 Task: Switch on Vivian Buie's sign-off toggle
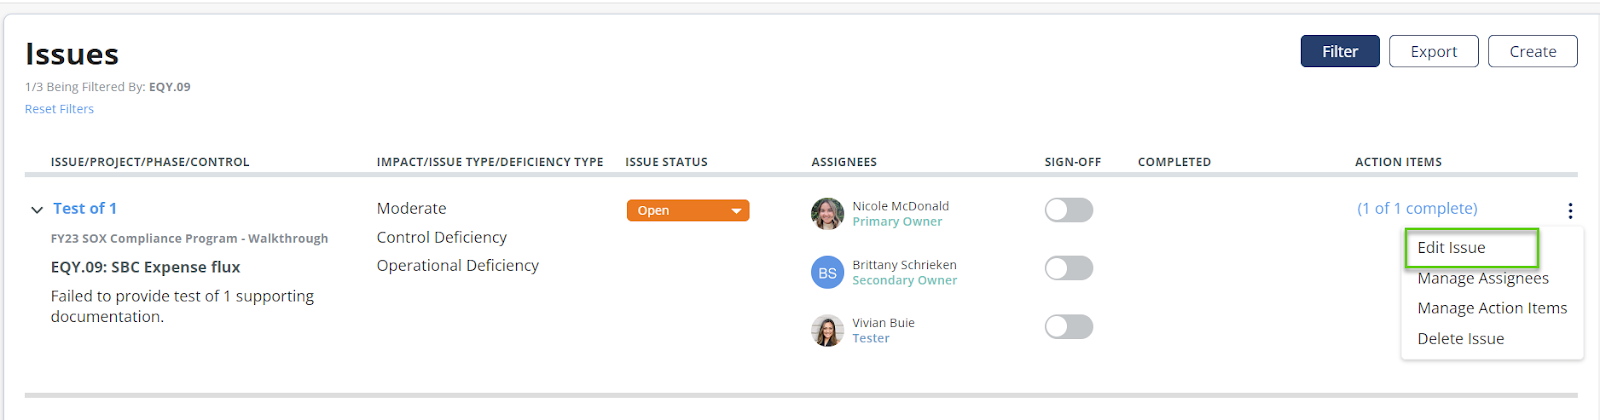(x=1068, y=327)
